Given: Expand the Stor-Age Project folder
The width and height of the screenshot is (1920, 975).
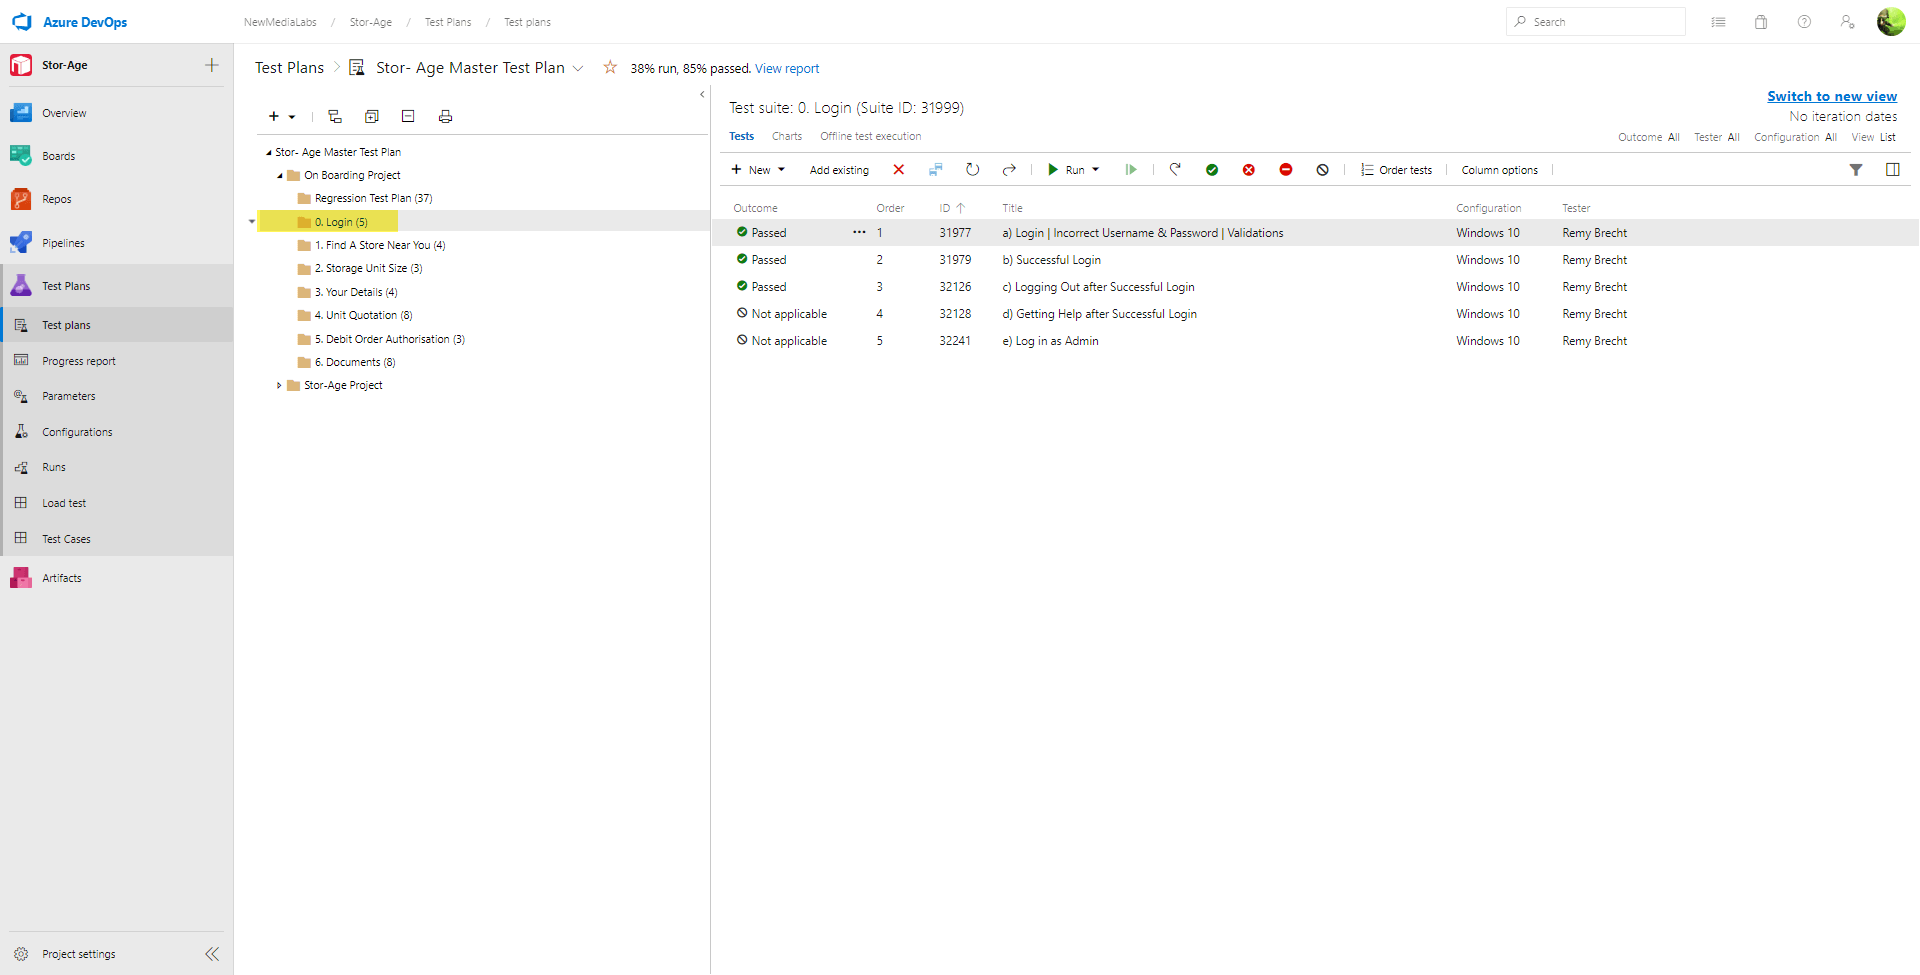Looking at the screenshot, I should 279,385.
